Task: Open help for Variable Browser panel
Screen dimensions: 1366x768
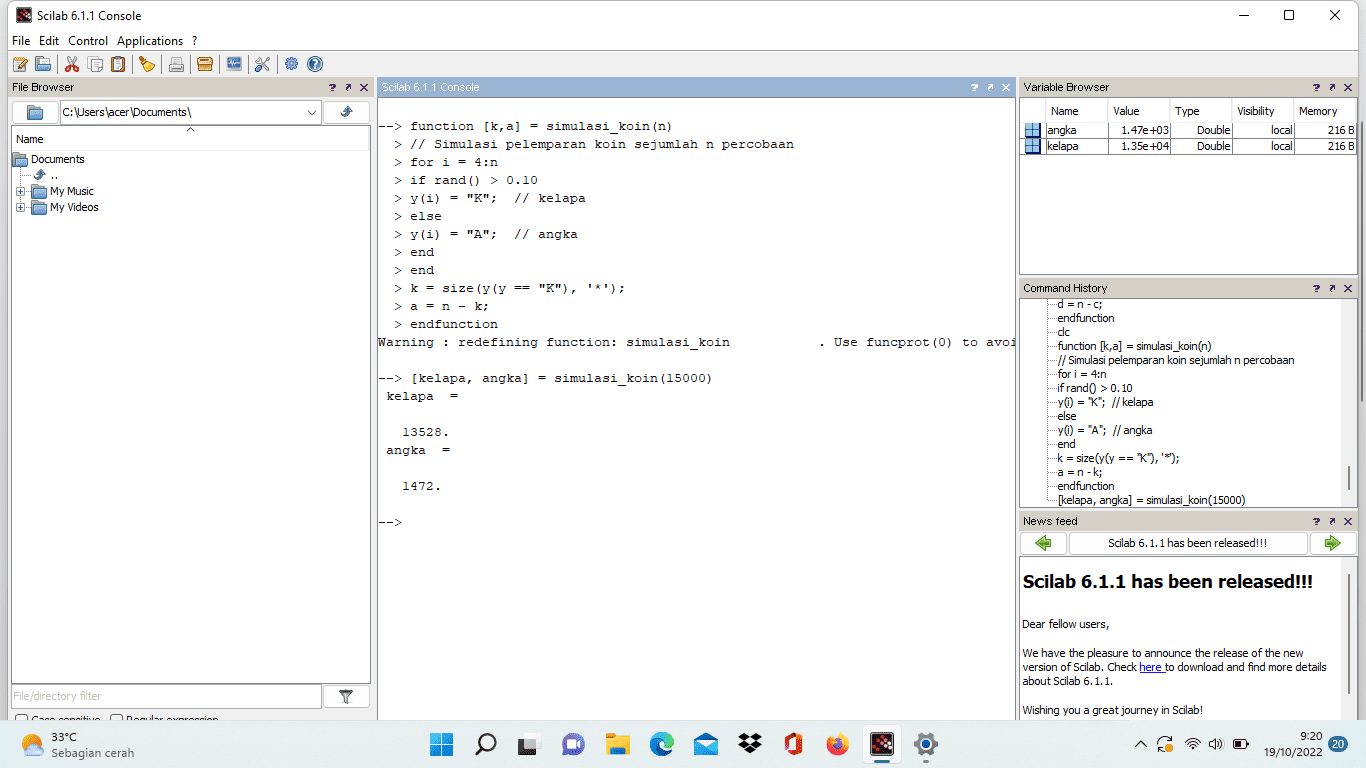Action: (1317, 87)
